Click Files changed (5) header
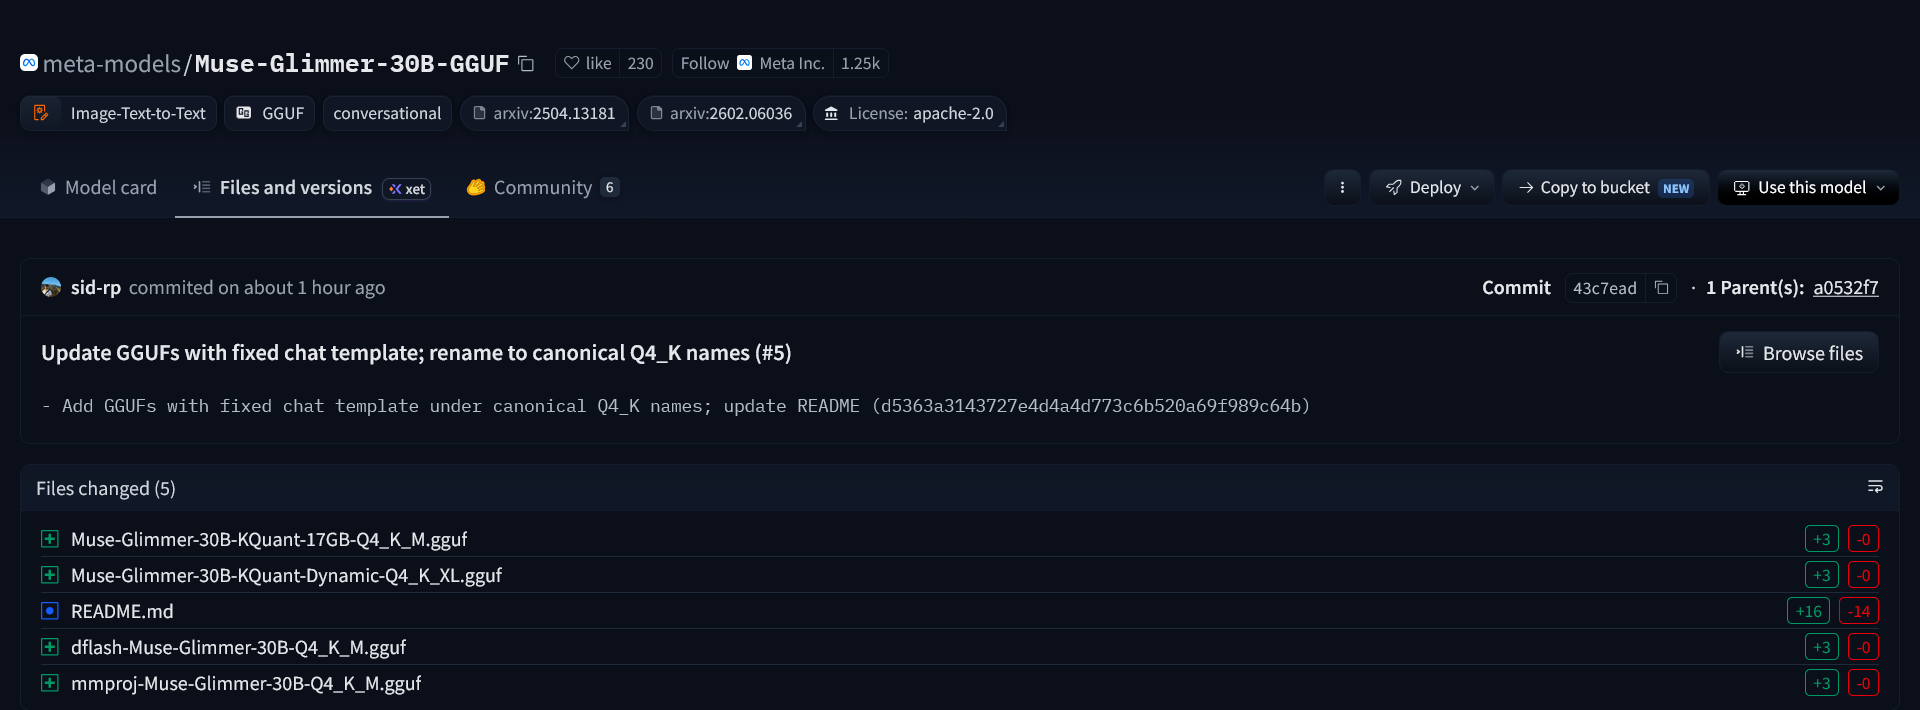1920x710 pixels. [x=106, y=488]
